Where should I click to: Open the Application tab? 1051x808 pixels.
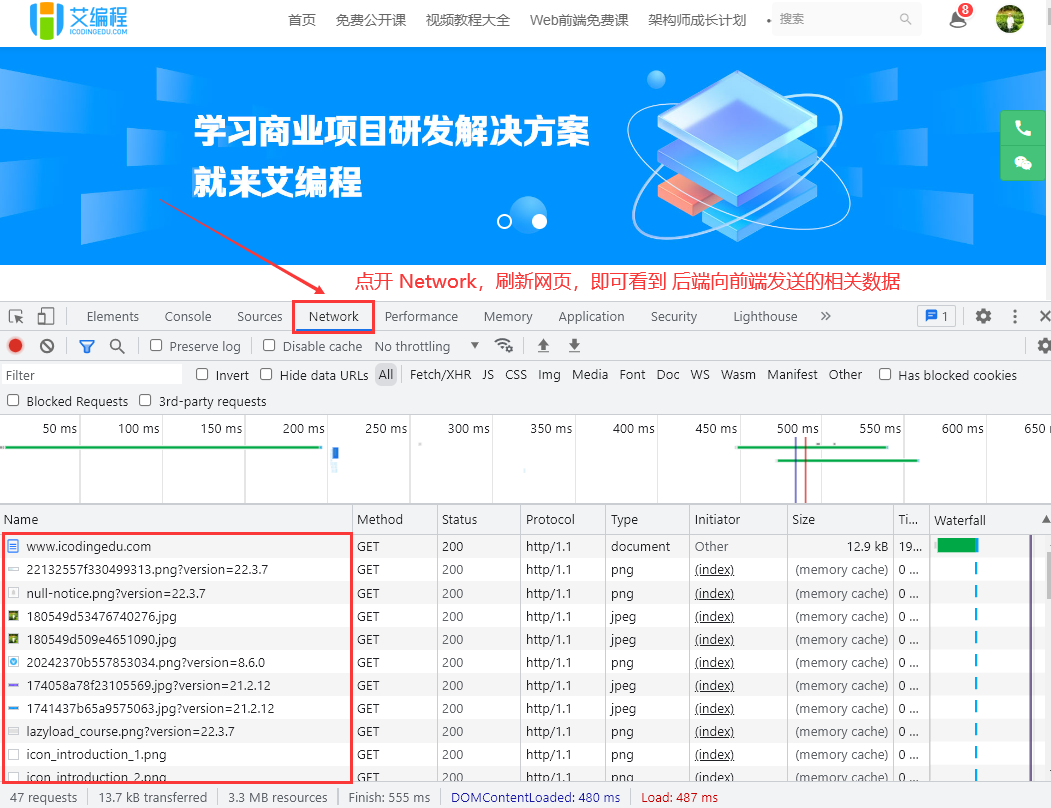click(x=591, y=316)
